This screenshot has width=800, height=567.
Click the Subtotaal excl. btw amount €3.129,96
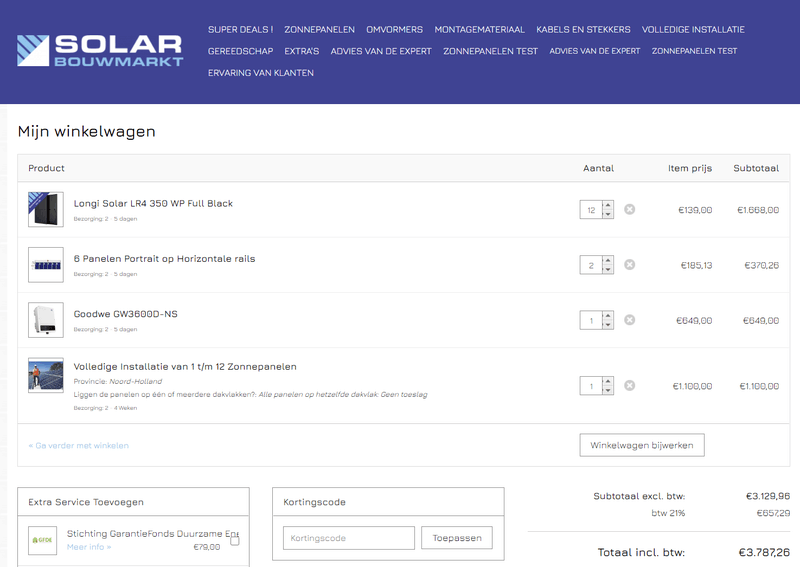coord(767,496)
